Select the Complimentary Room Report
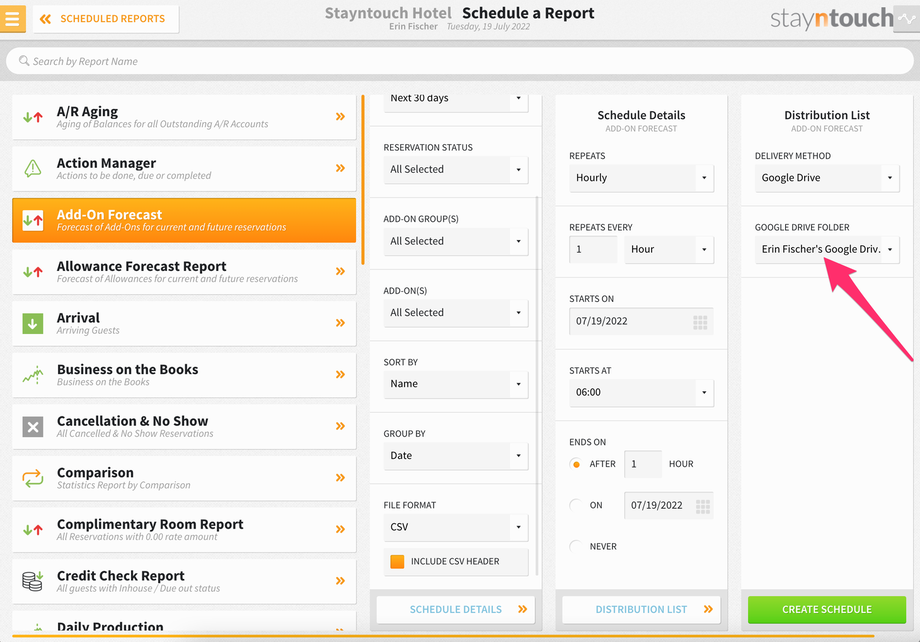The height and width of the screenshot is (642, 920). [x=184, y=530]
